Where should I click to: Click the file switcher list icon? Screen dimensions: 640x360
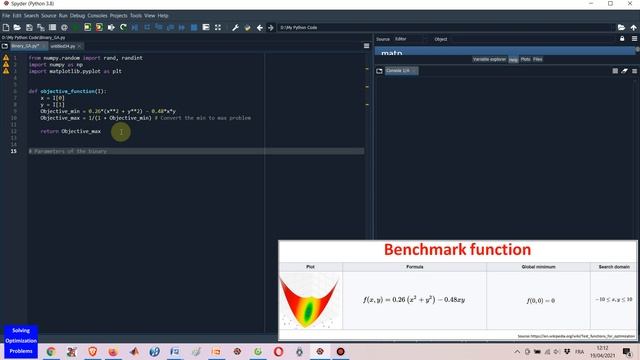(x=52, y=27)
